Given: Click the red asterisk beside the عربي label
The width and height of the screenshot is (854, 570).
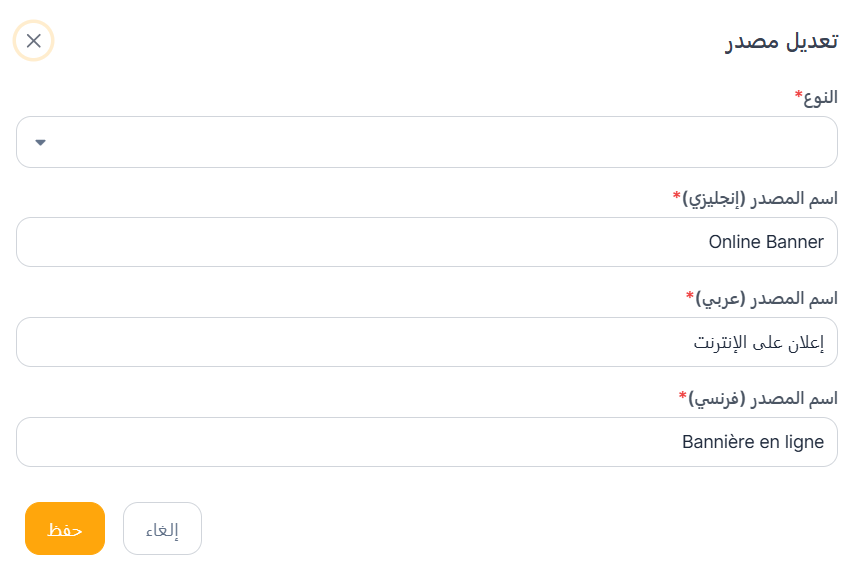Looking at the screenshot, I should pos(689,295).
